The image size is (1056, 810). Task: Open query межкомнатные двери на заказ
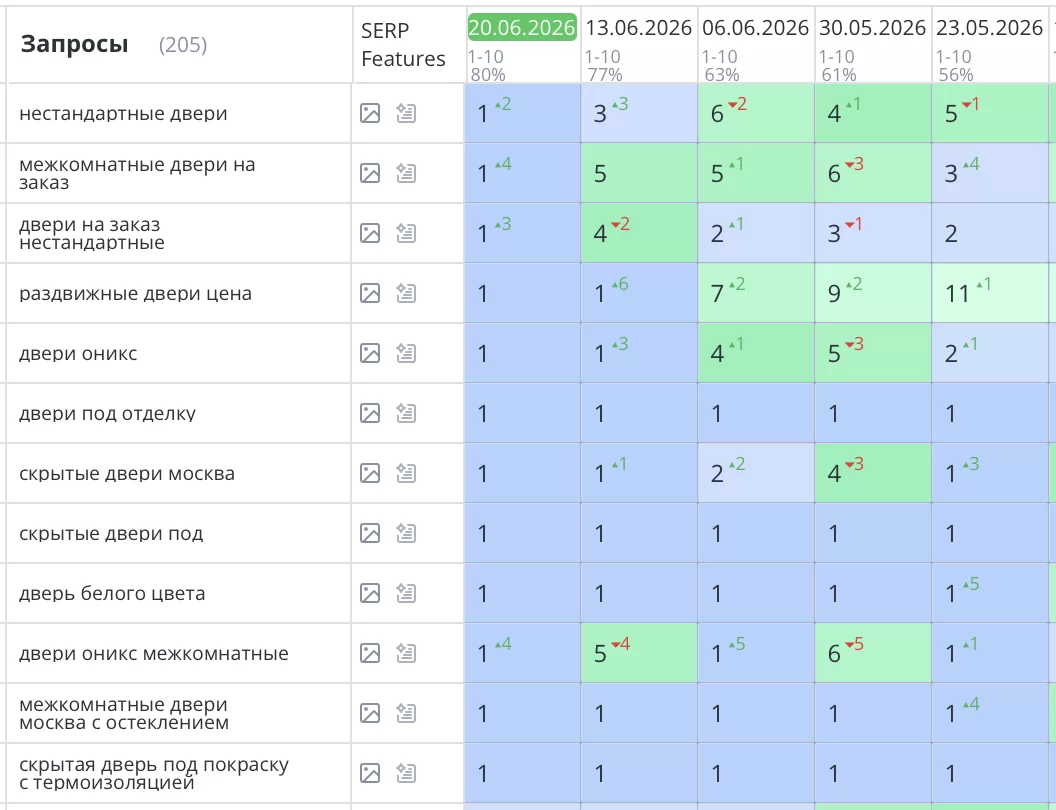tap(137, 173)
